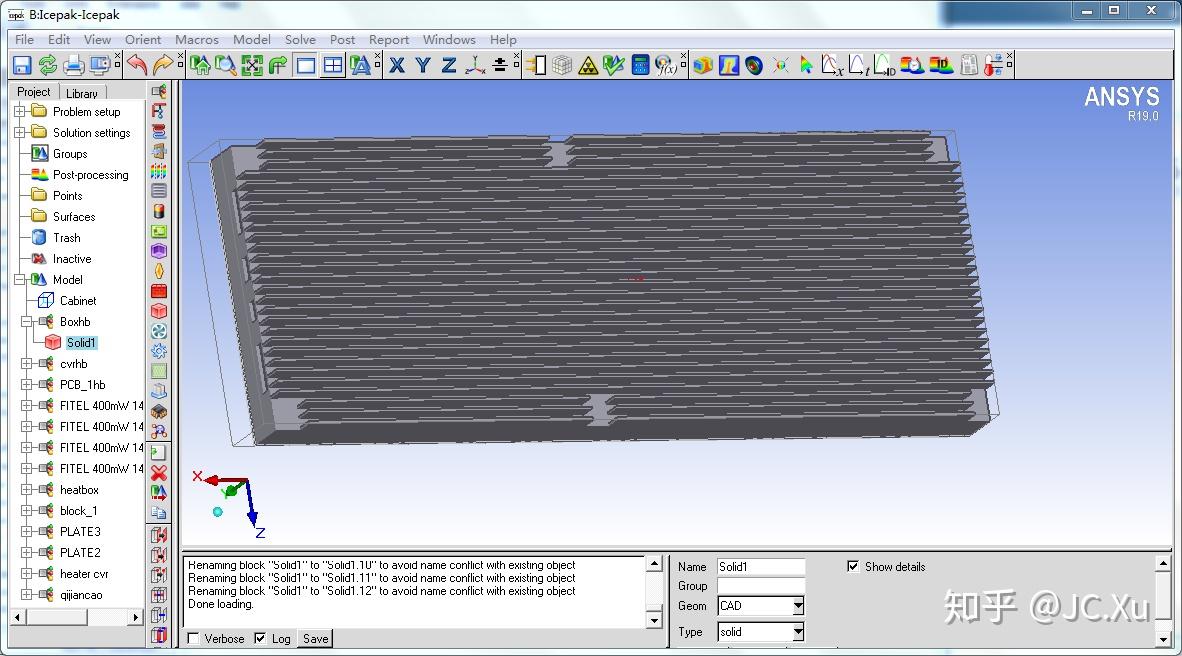Open the Geom CAD dropdown
1182x656 pixels.
tap(797, 606)
